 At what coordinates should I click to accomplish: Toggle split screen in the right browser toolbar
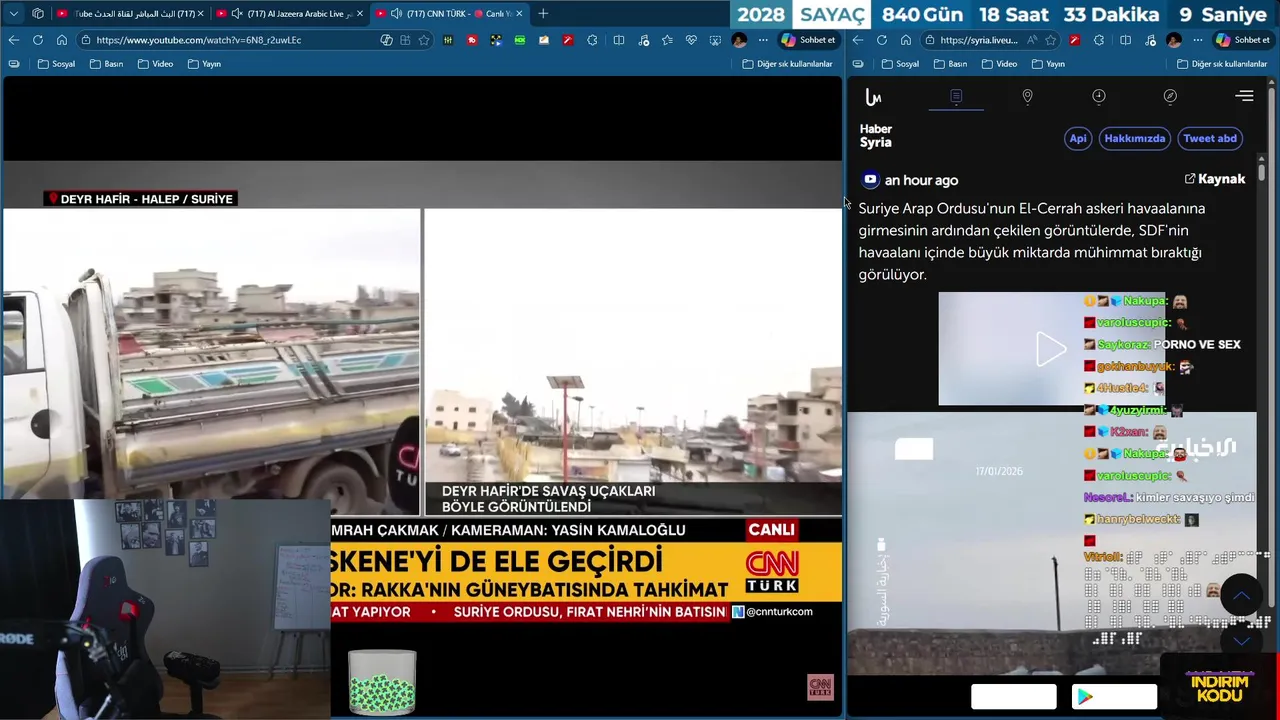pos(1125,40)
